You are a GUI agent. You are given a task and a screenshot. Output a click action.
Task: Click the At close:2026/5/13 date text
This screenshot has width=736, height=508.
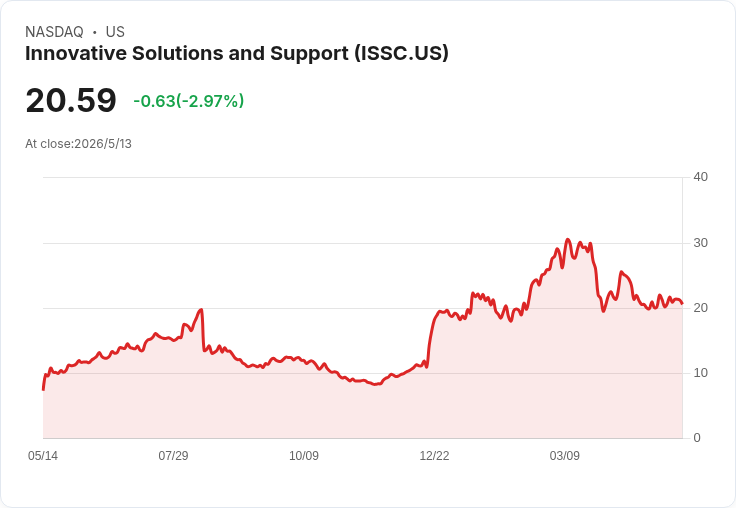coord(78,144)
